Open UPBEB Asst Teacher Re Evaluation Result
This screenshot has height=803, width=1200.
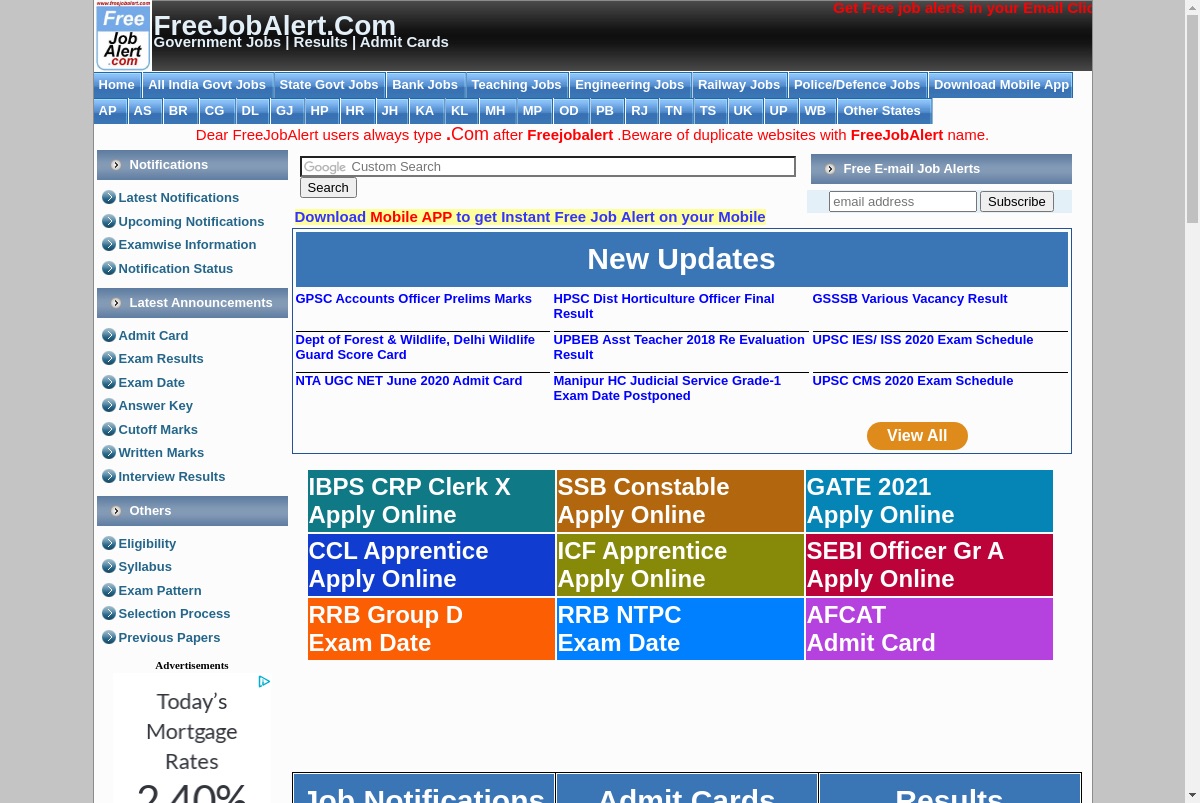[x=679, y=347]
